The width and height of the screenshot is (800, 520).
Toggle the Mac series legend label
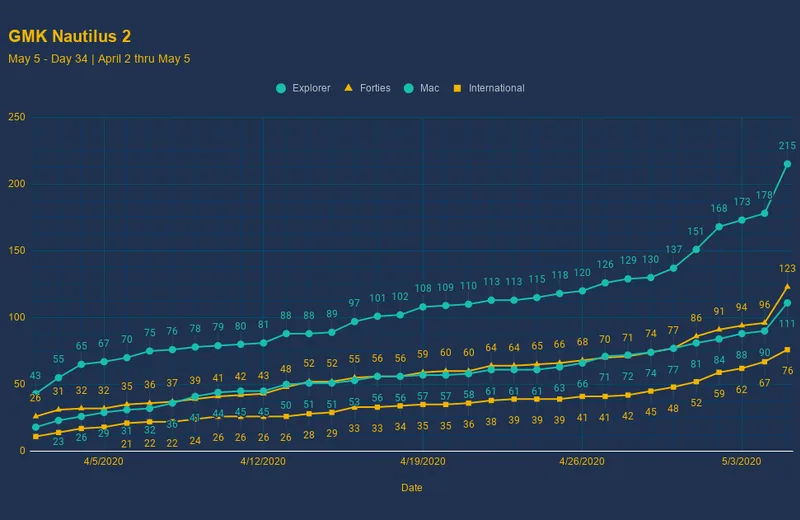point(430,88)
